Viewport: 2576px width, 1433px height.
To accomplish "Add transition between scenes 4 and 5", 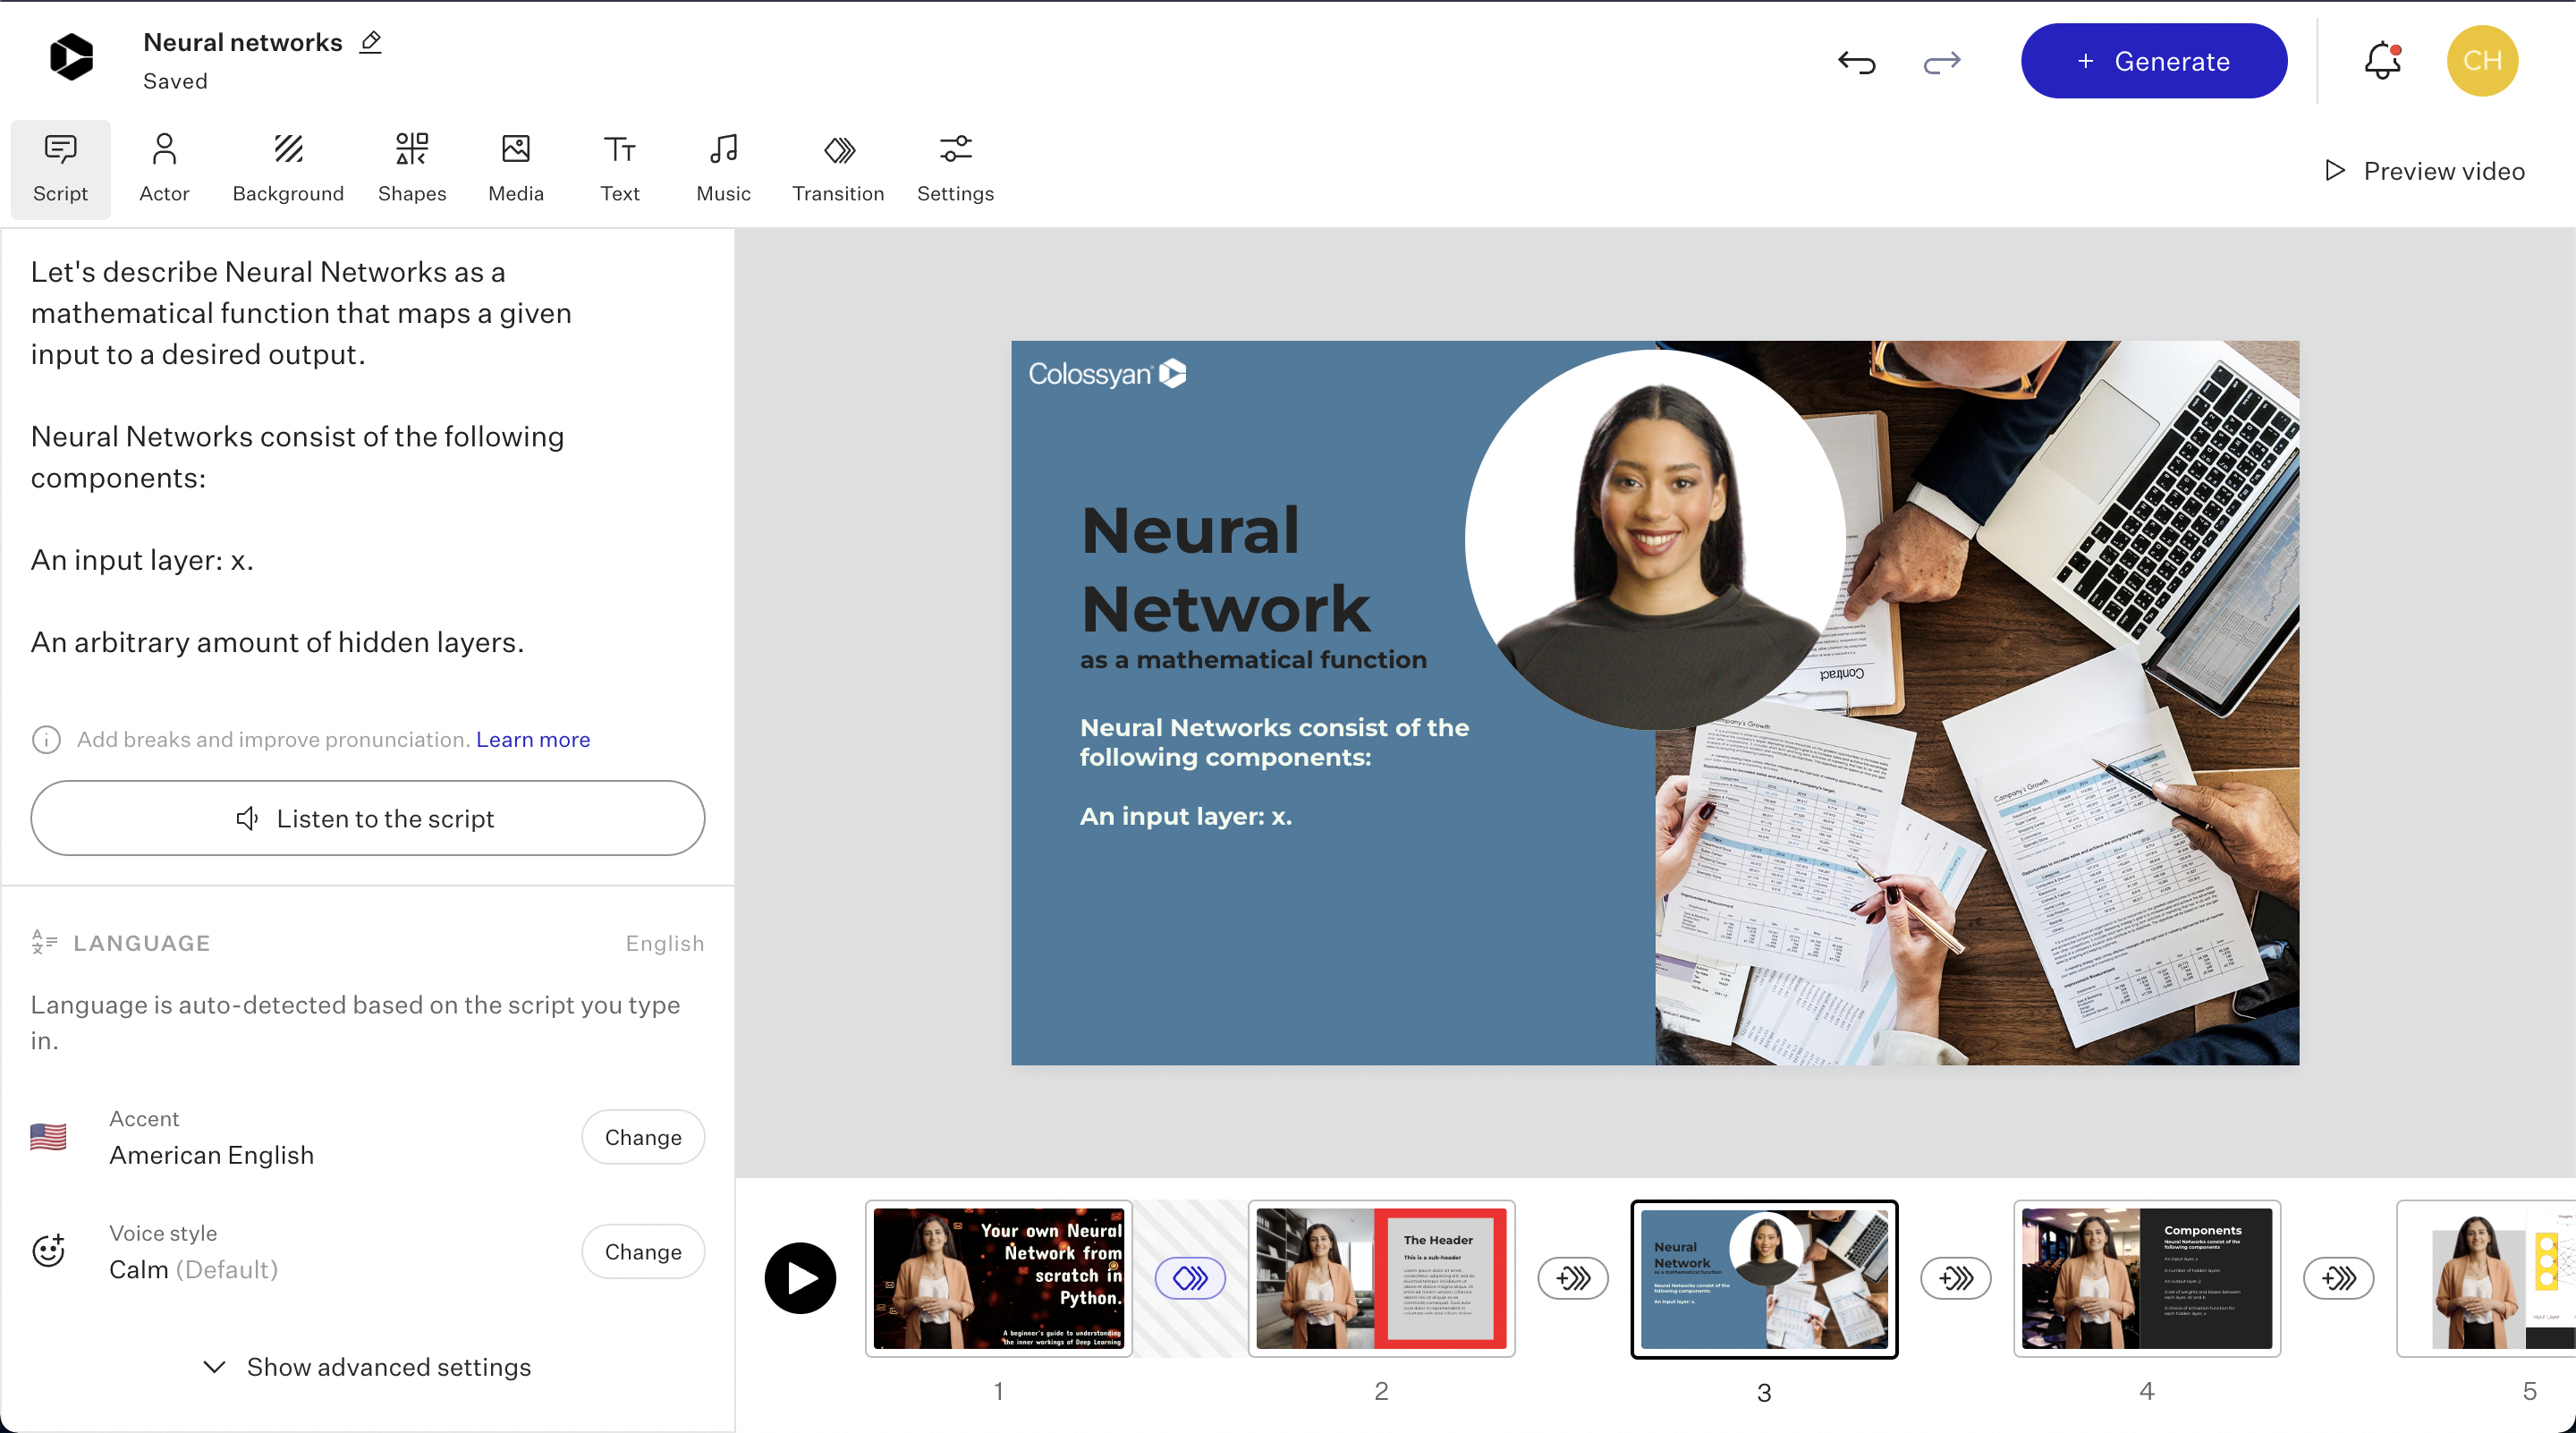I will [2339, 1278].
